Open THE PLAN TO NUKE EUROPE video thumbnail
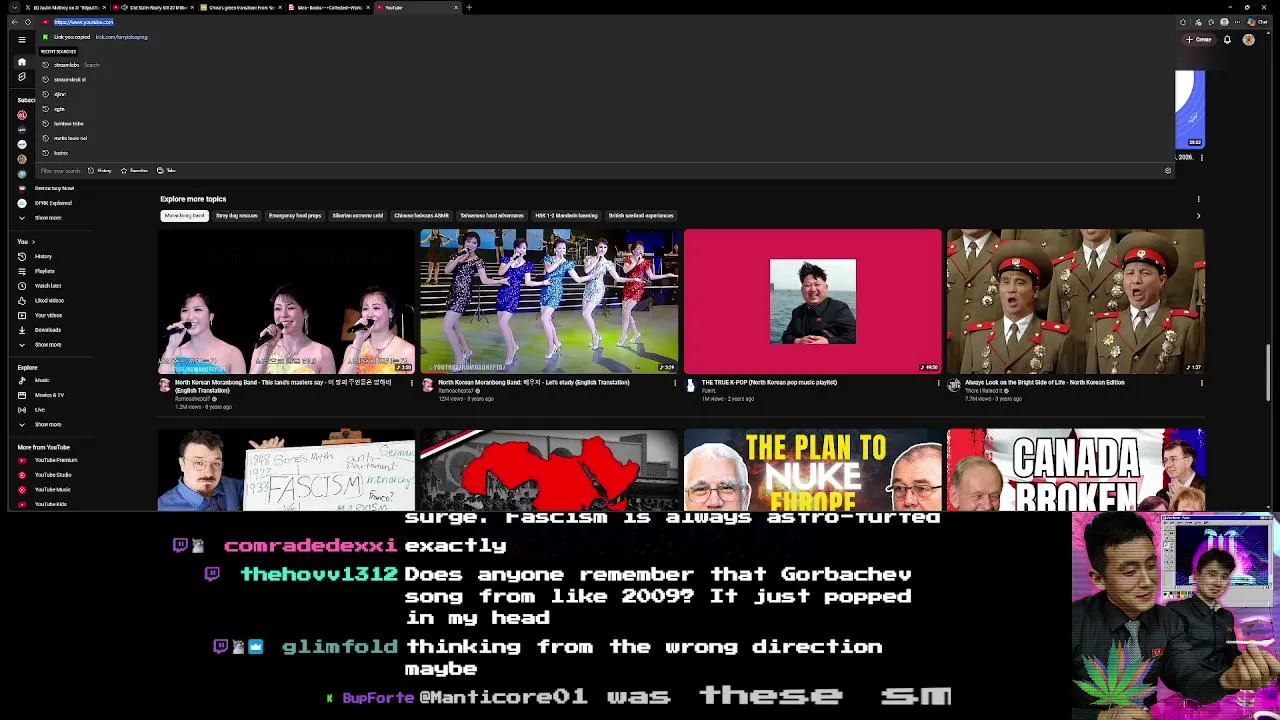This screenshot has width=1280, height=720. point(812,470)
